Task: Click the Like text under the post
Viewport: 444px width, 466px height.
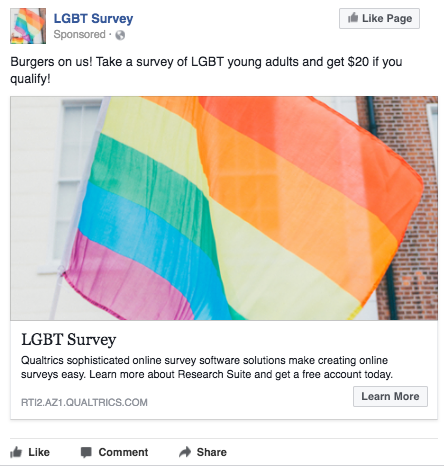Action: (39, 452)
